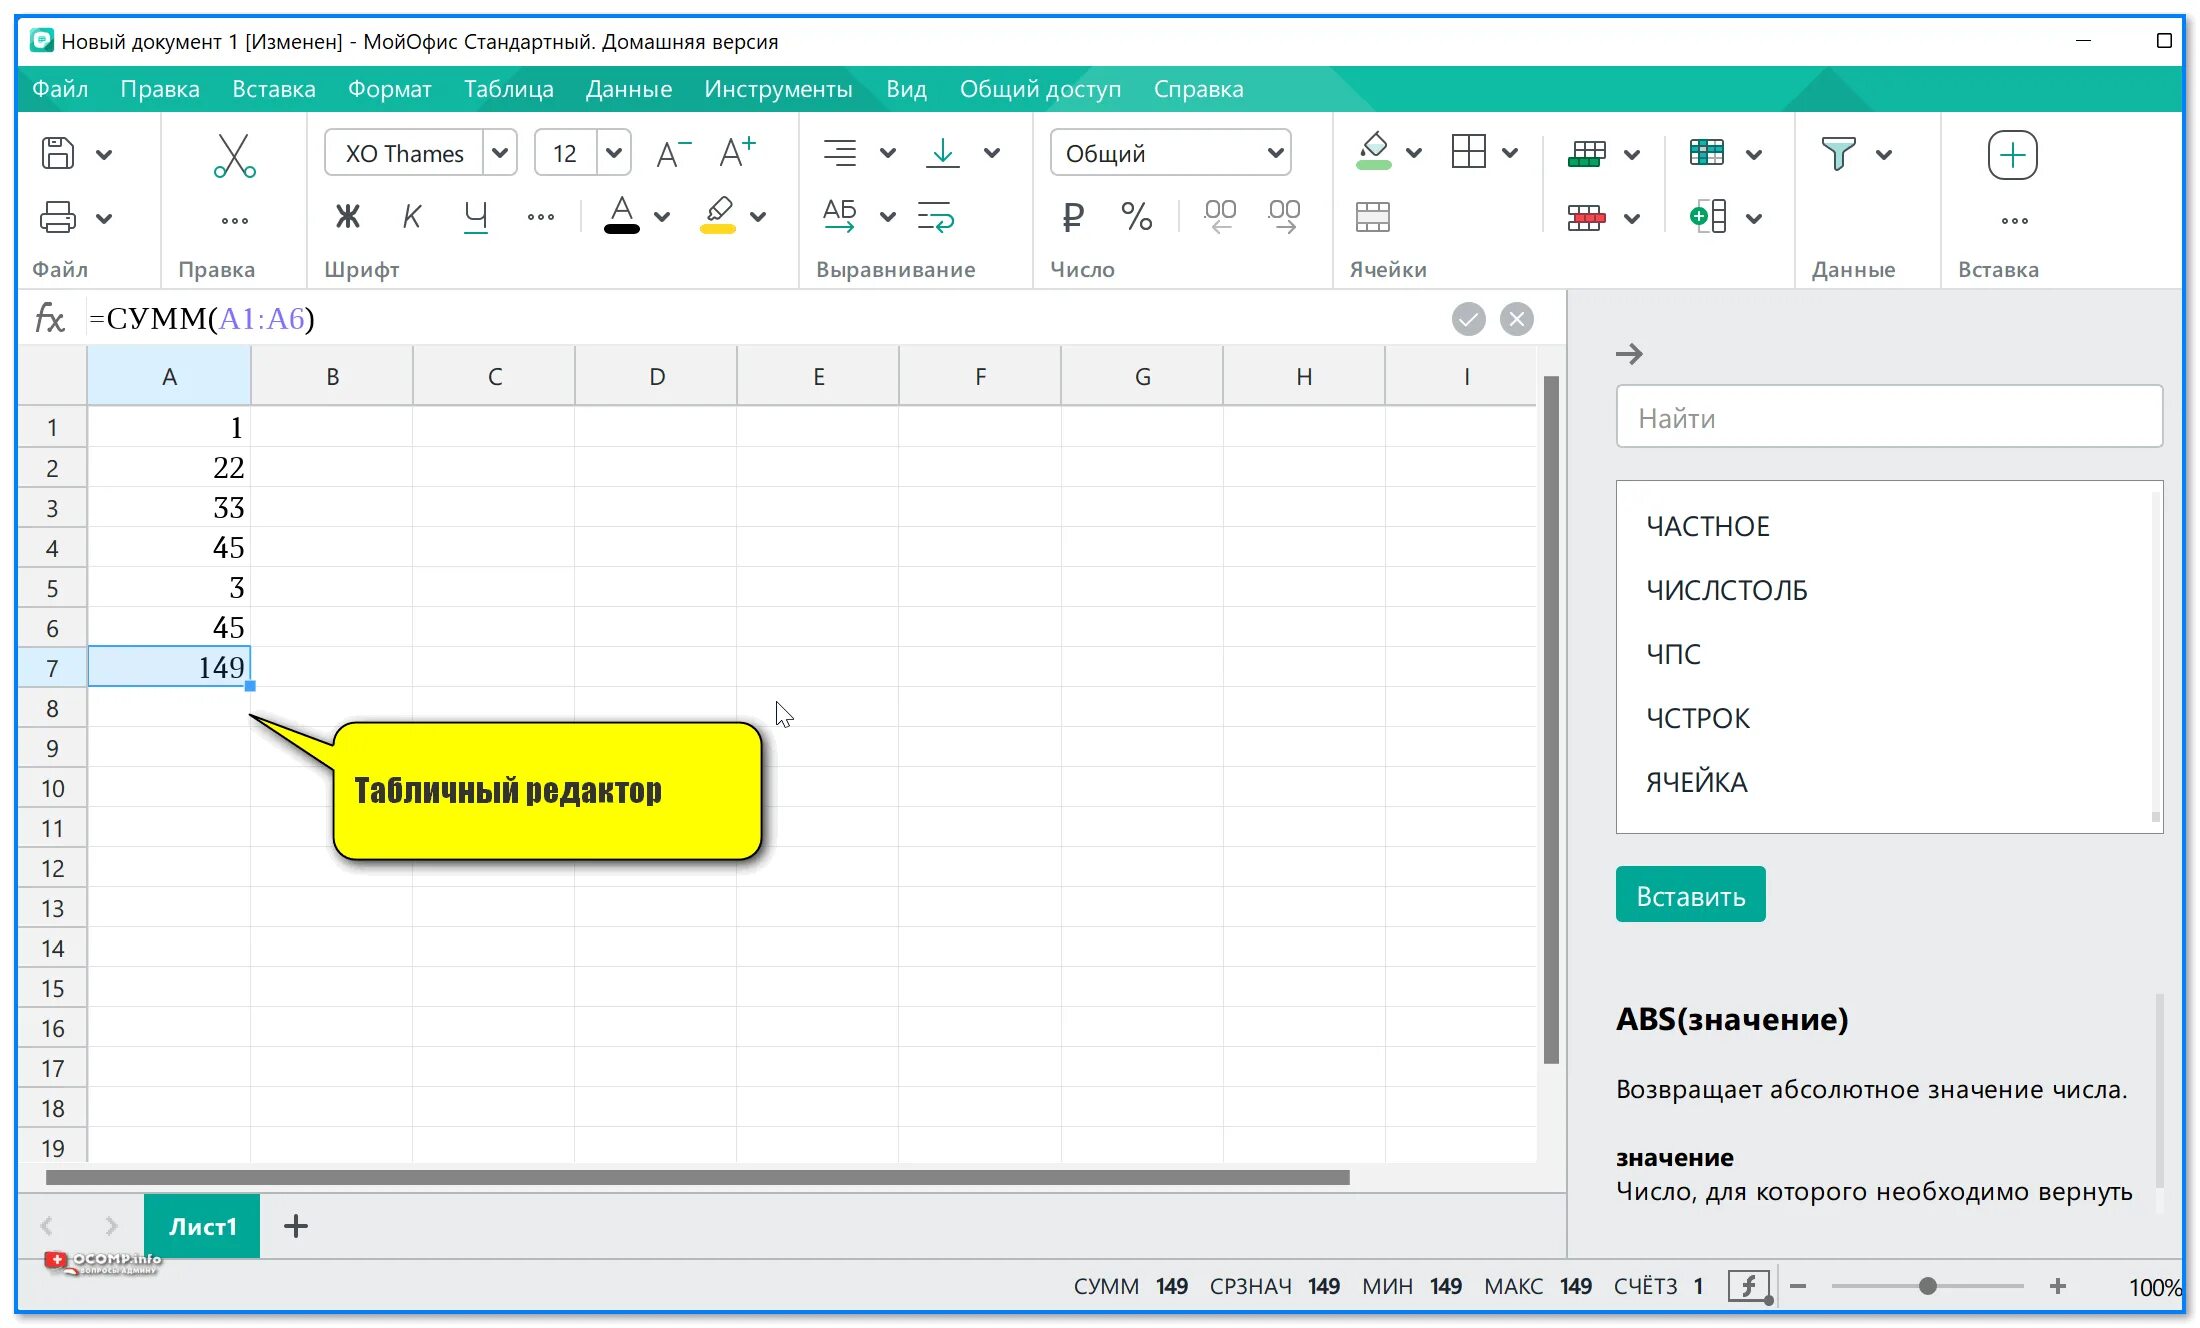Expand the font size 12 dropdown

click(613, 152)
